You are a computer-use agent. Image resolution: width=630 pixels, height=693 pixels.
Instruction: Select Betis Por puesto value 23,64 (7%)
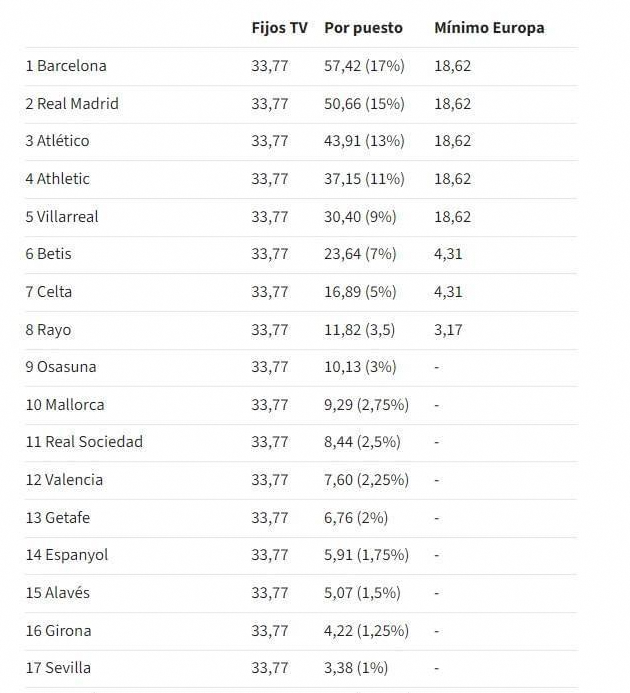coord(360,254)
